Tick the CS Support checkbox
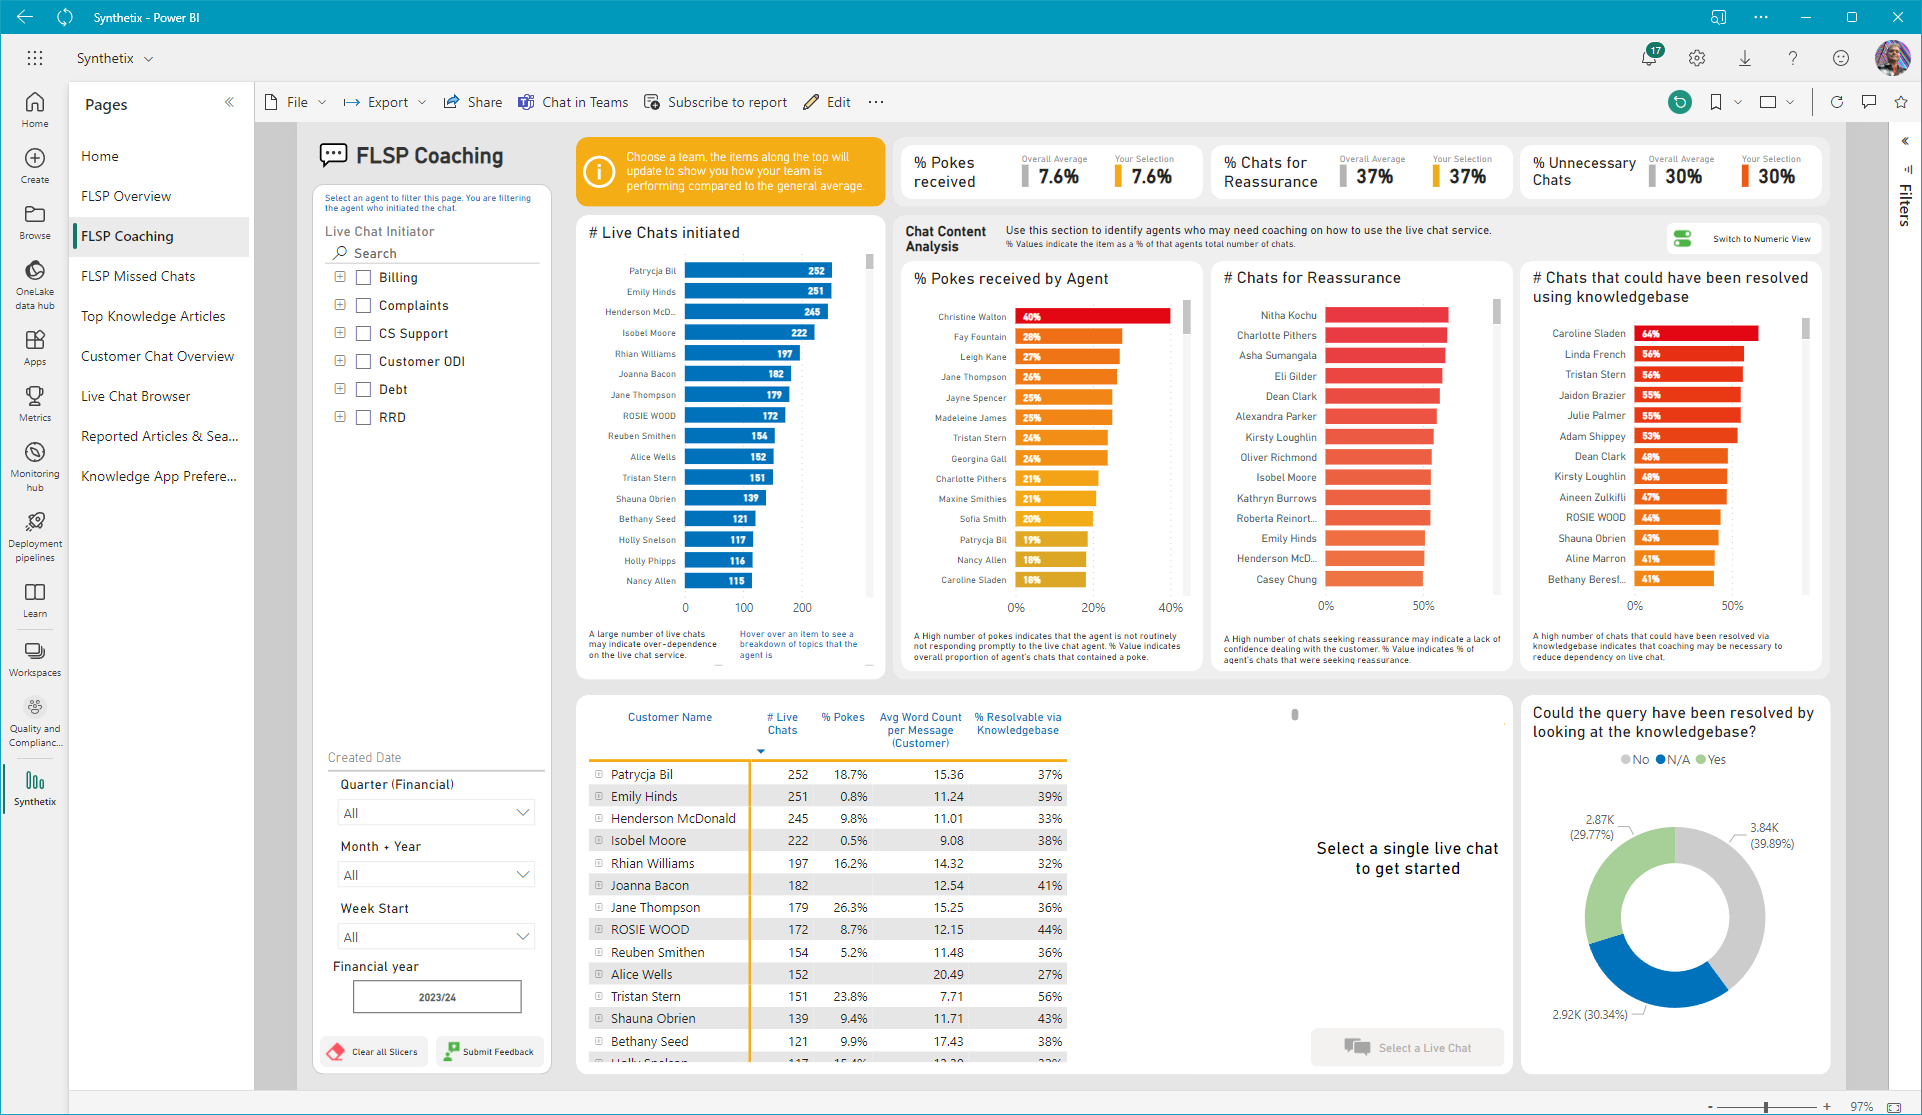 click(364, 334)
